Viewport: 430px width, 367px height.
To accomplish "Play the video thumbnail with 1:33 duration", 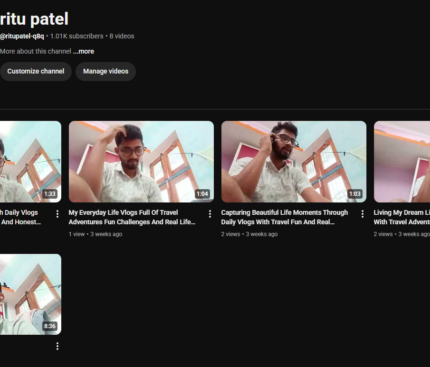I will 30,162.
